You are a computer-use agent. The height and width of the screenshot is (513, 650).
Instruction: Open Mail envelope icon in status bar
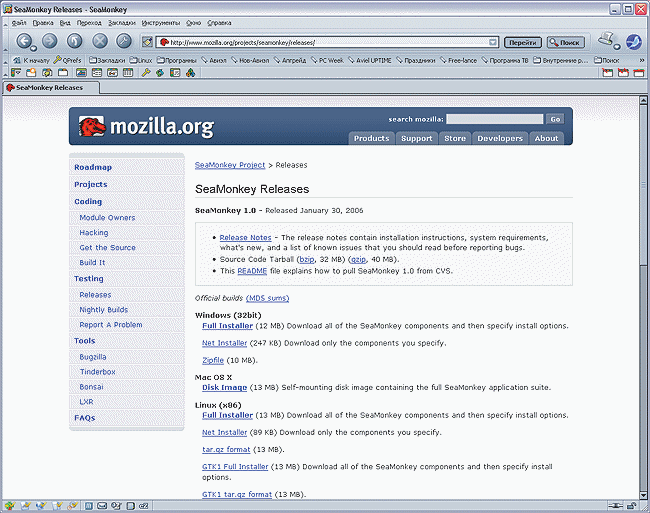coord(102,506)
